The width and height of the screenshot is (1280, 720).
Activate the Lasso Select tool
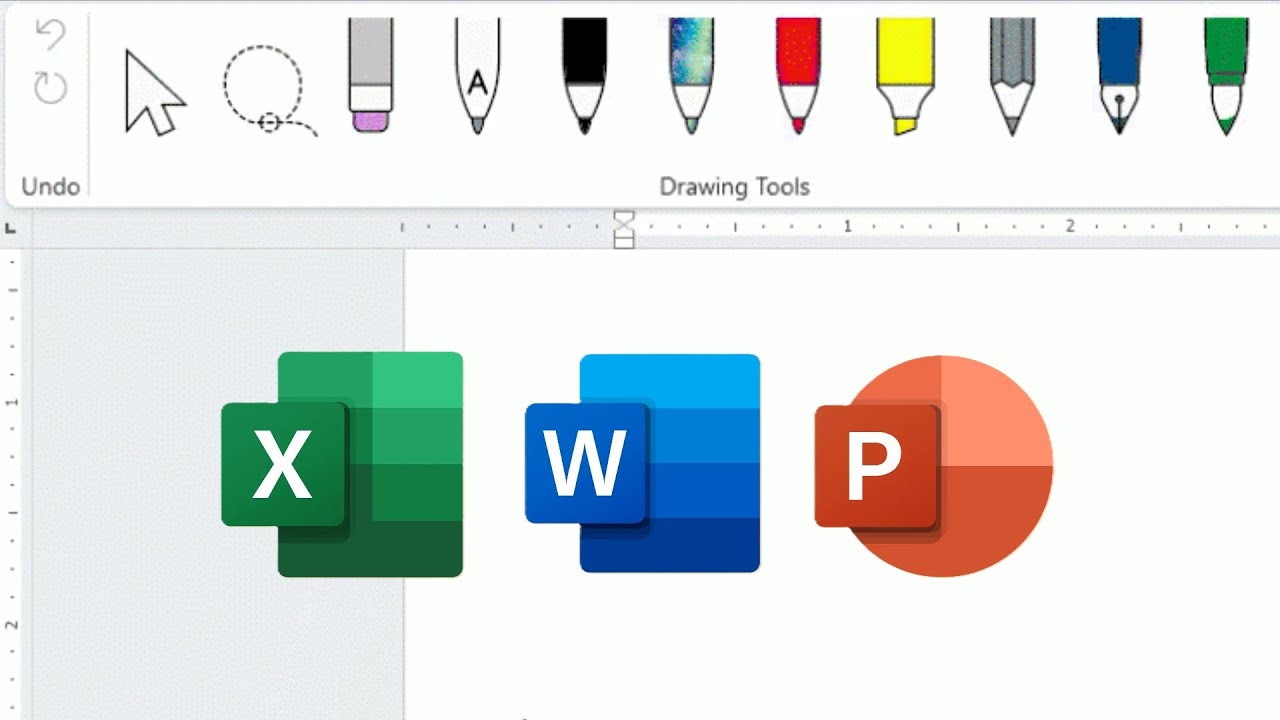pyautogui.click(x=268, y=90)
